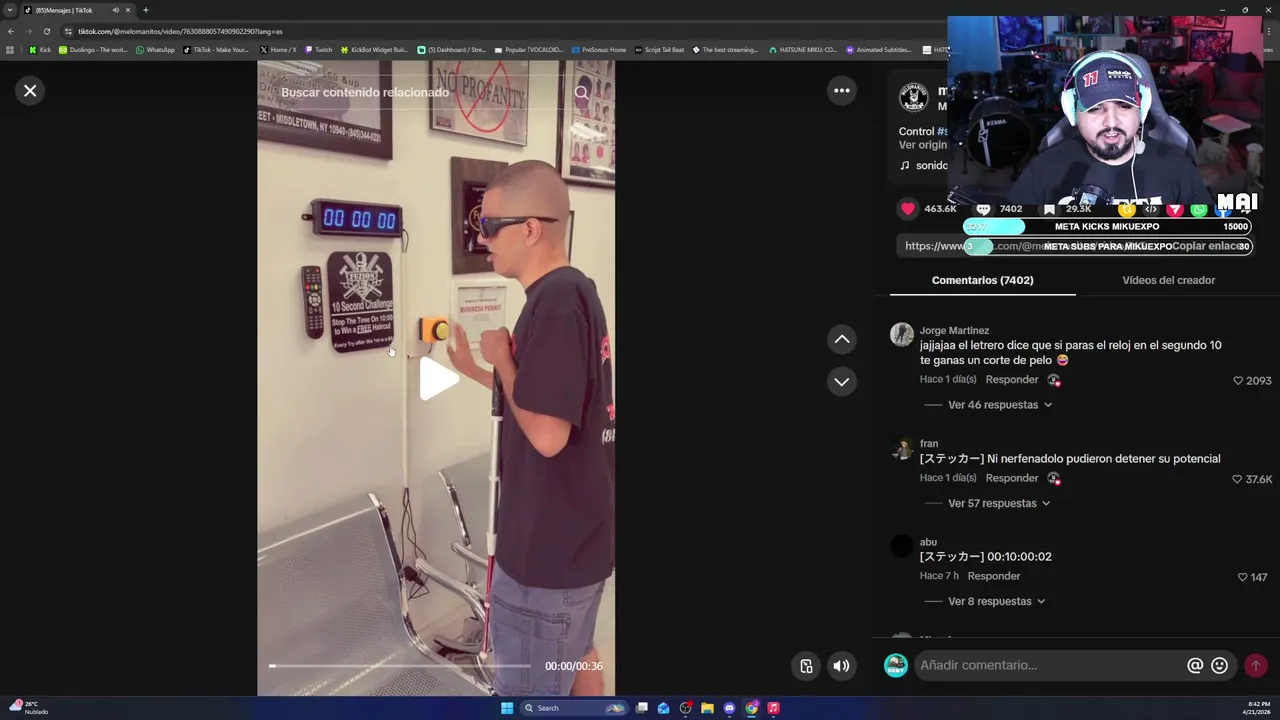Like the video with heart icon

pyautogui.click(x=908, y=209)
